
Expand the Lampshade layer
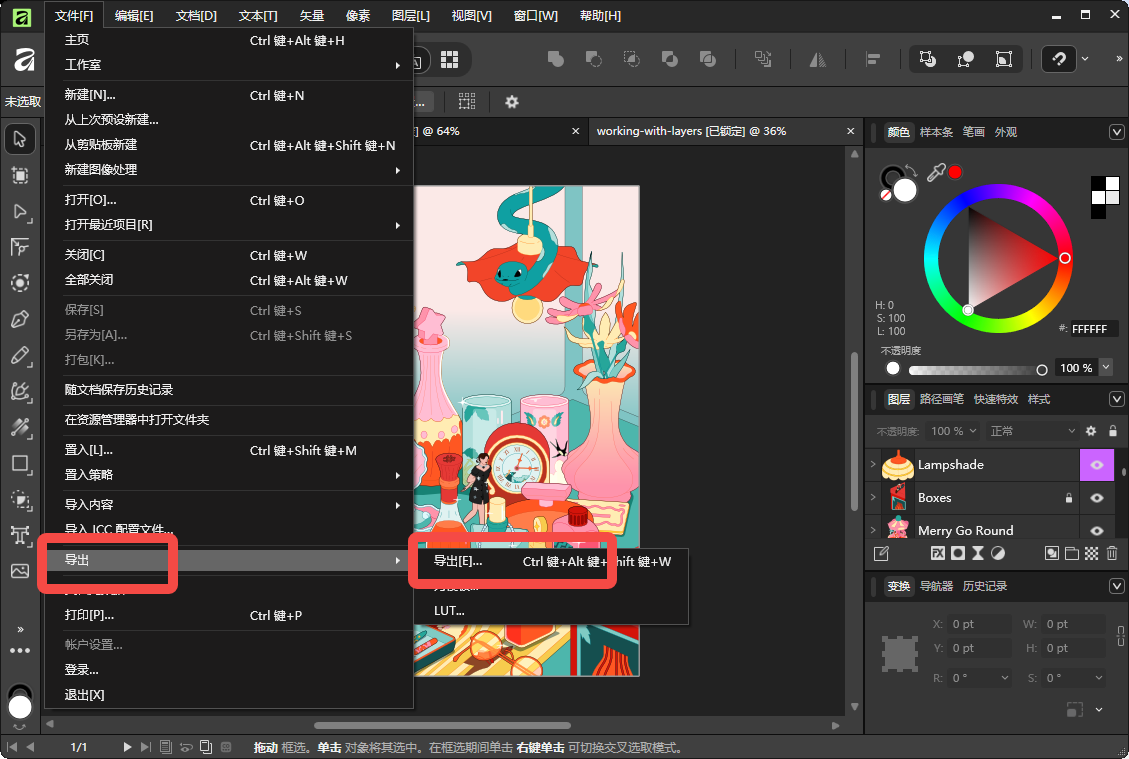click(x=873, y=464)
